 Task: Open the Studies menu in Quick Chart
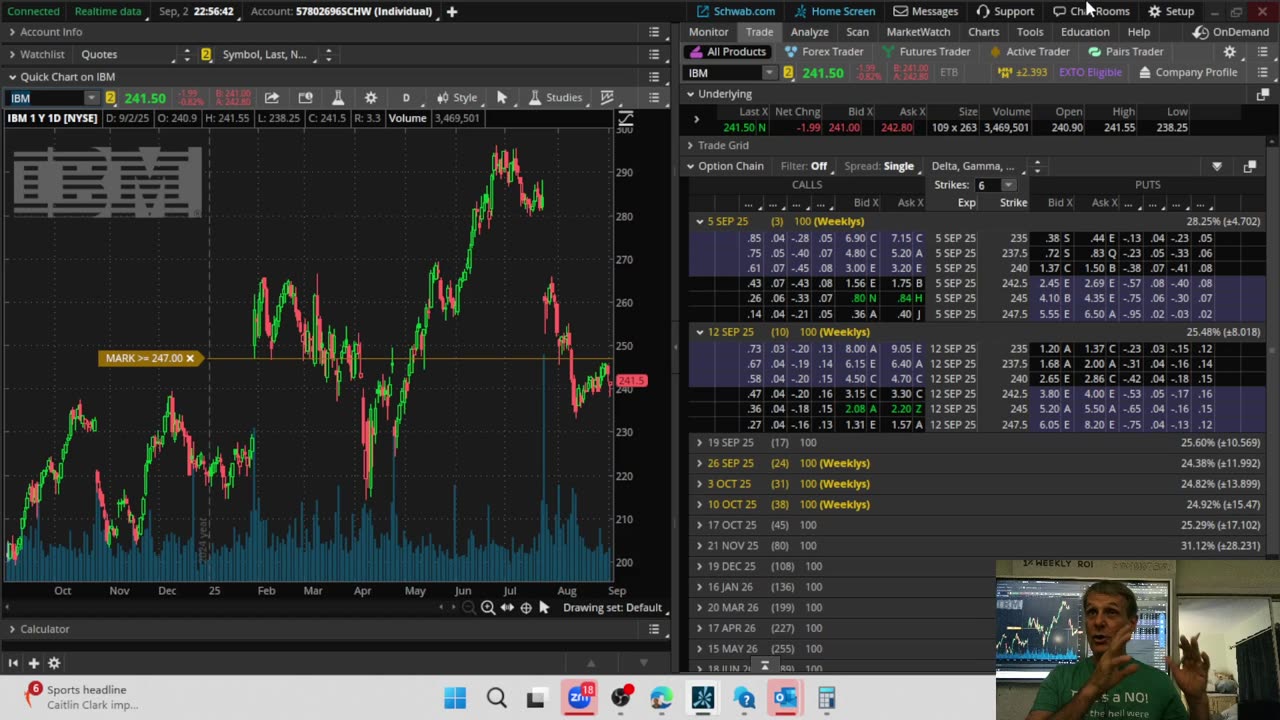(555, 97)
